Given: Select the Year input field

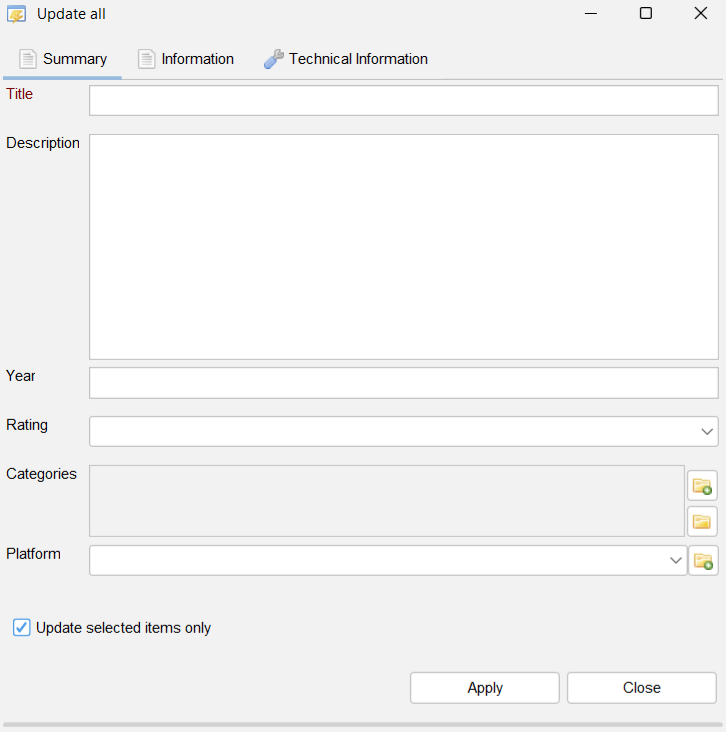Looking at the screenshot, I should pyautogui.click(x=403, y=383).
